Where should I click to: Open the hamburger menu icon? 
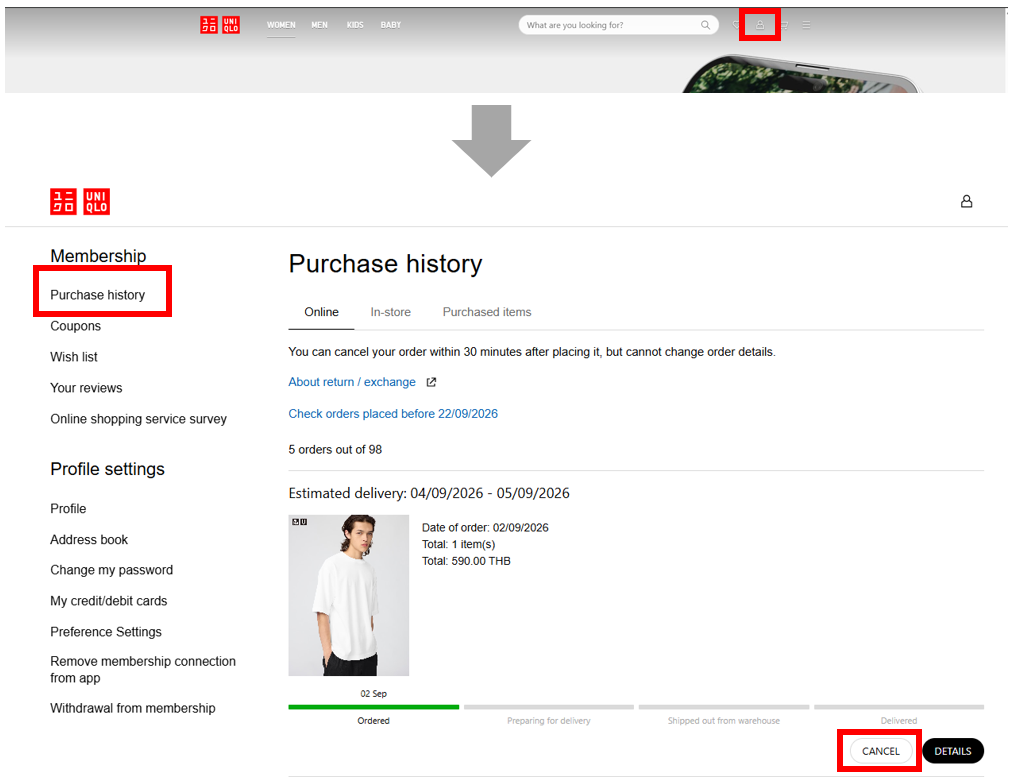[x=806, y=25]
